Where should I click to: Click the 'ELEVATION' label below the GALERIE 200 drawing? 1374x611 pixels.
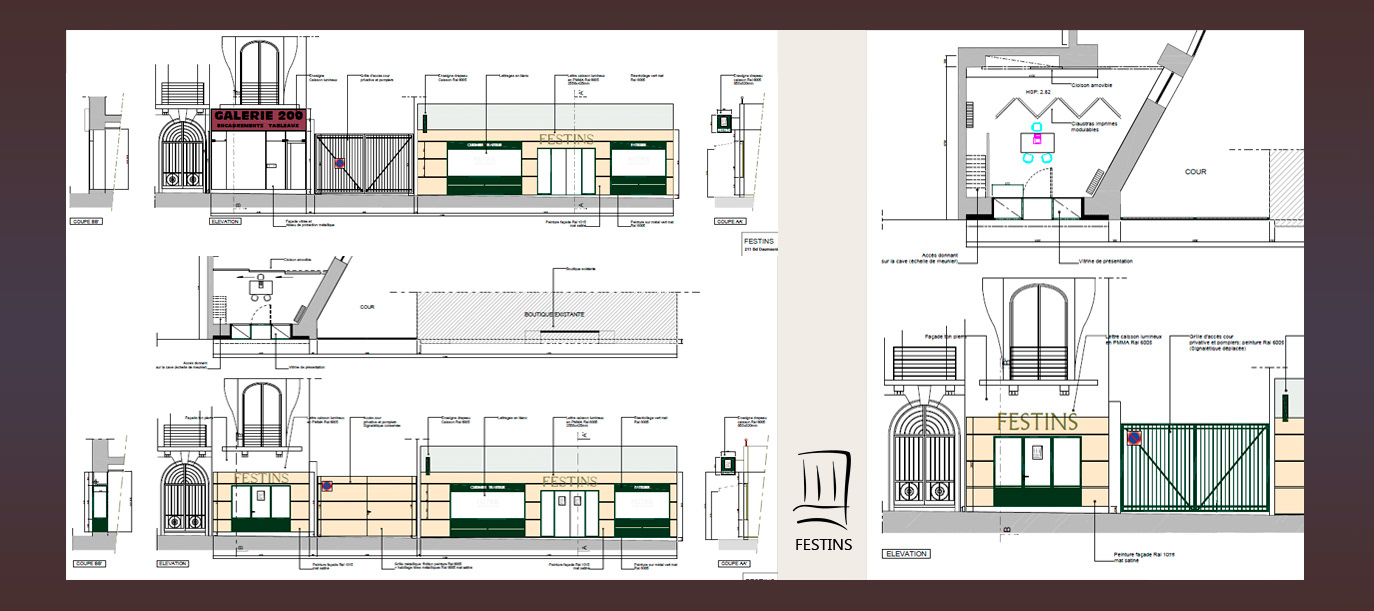click(x=226, y=221)
